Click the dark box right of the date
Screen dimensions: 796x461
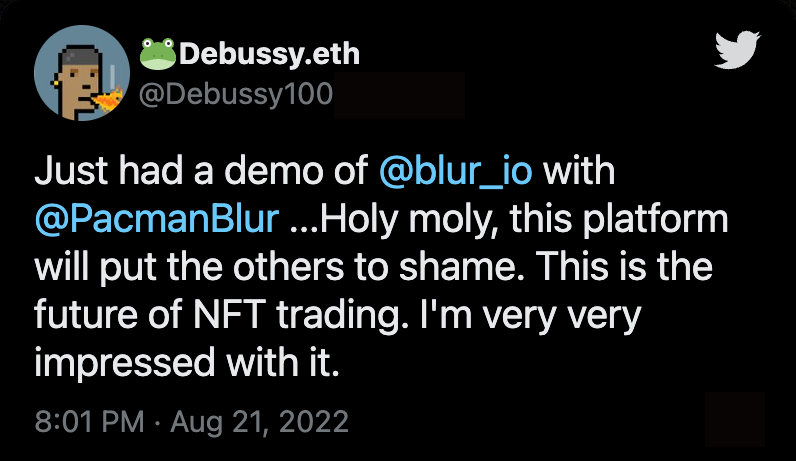[x=735, y=418]
